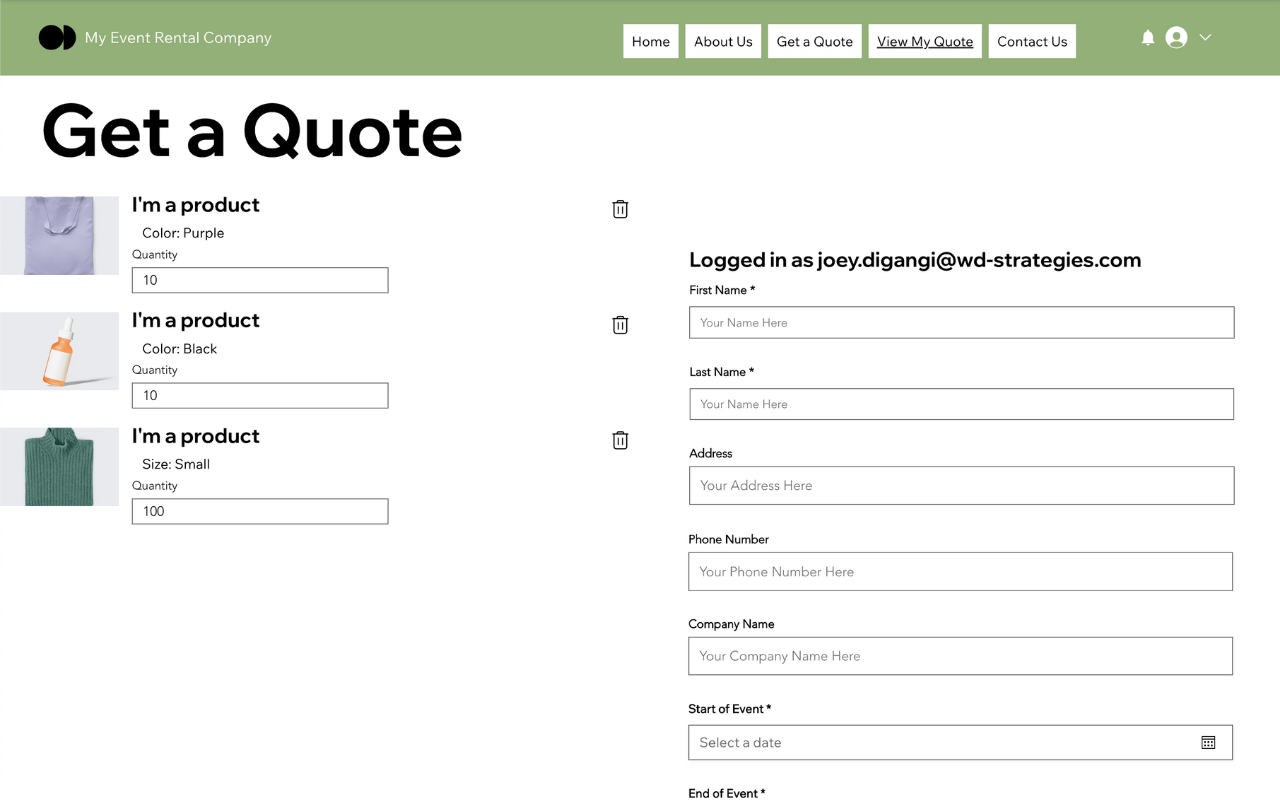Select the Contact Us menu item
This screenshot has width=1280, height=800.
(1032, 41)
